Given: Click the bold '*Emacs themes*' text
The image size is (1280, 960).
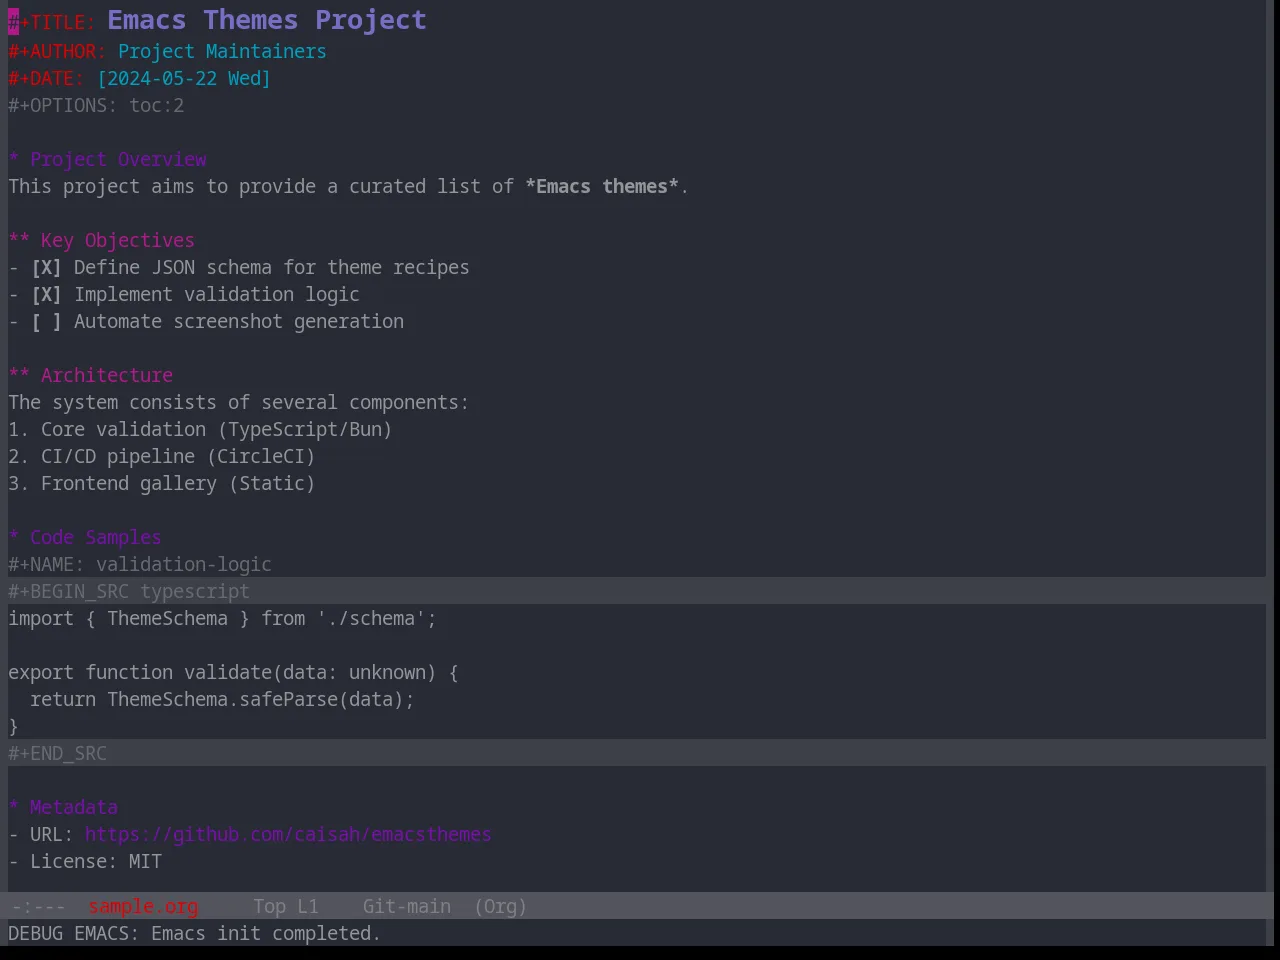Looking at the screenshot, I should [602, 187].
